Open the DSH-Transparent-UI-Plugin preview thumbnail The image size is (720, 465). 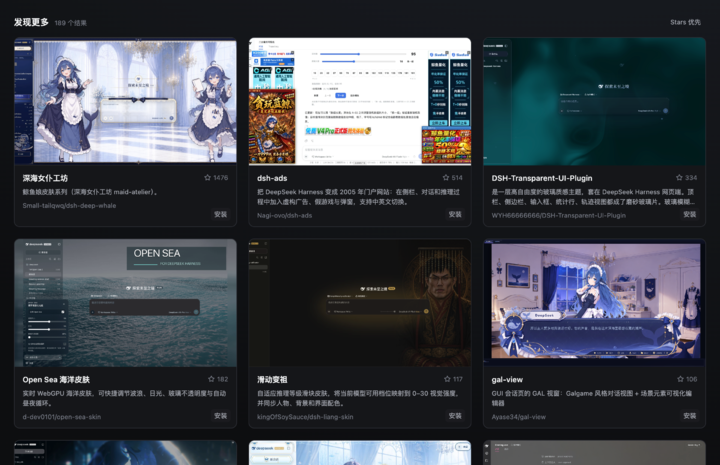(x=594, y=101)
